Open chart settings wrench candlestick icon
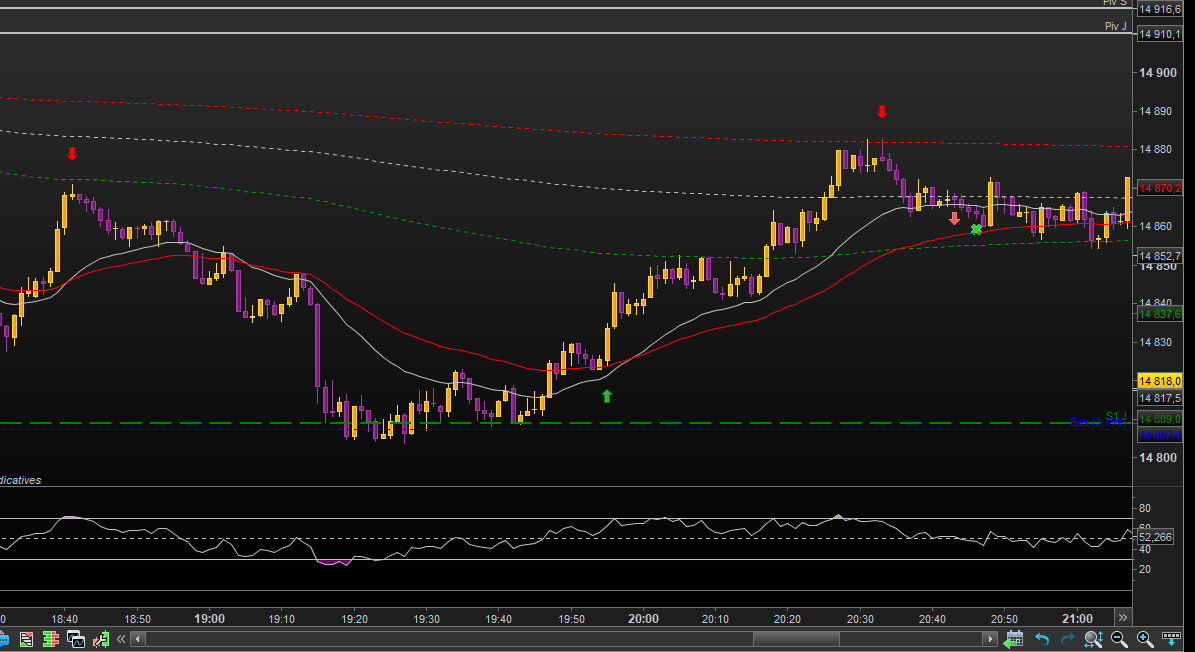 (100, 639)
